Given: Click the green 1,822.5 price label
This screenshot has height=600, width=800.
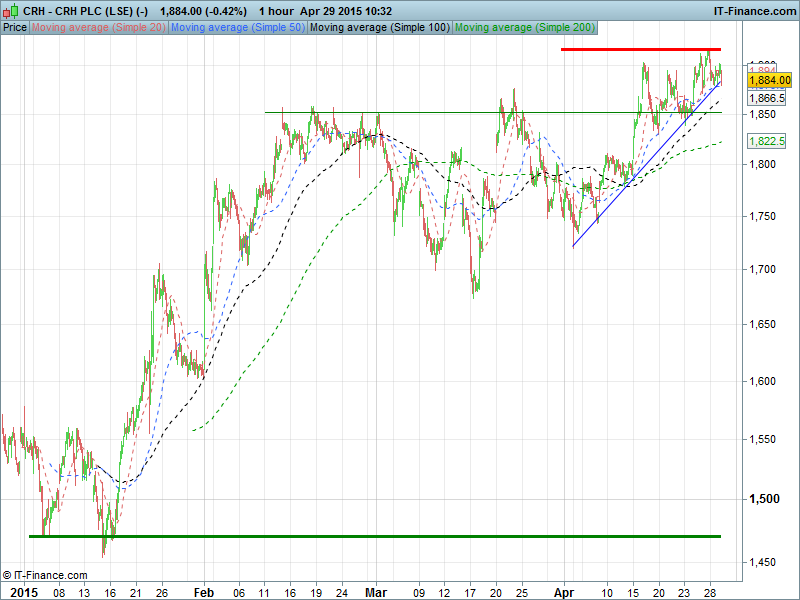Looking at the screenshot, I should [x=768, y=142].
